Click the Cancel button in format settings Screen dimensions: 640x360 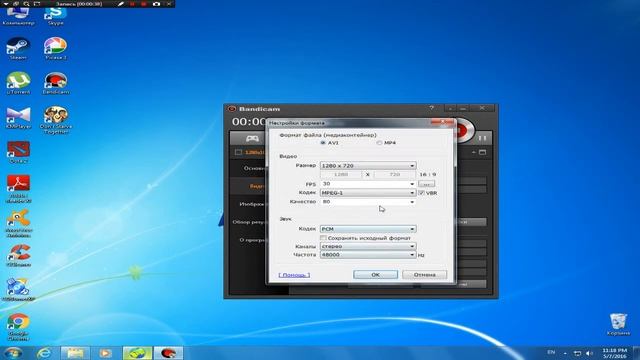[424, 275]
